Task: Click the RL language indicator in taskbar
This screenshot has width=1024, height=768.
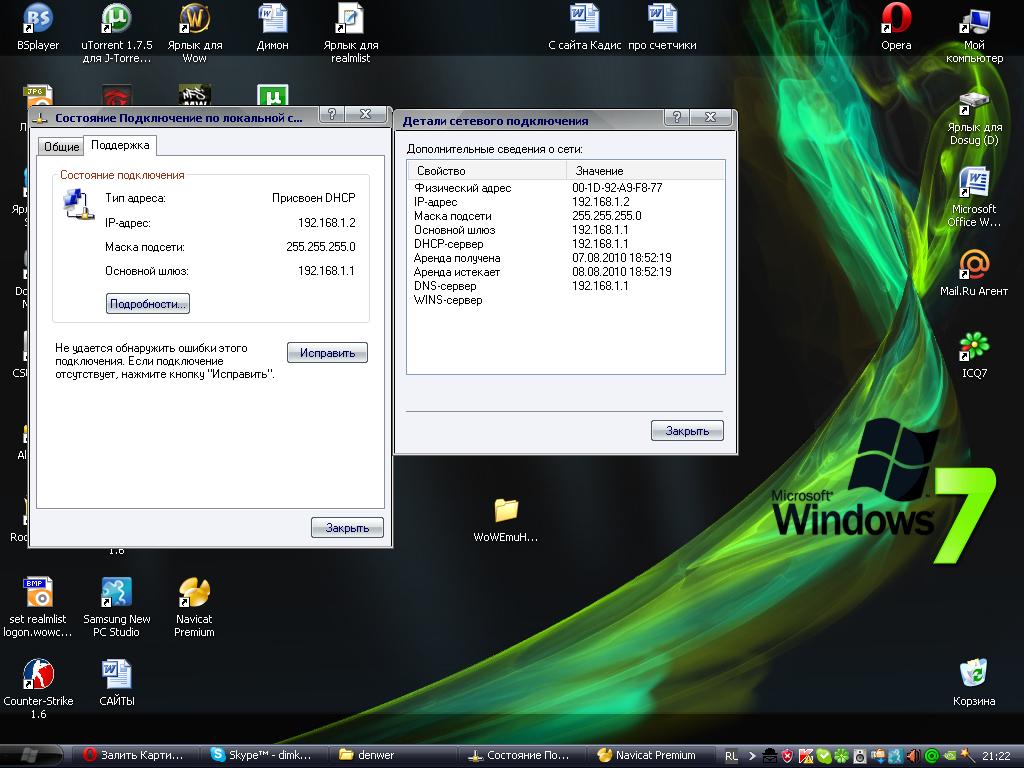Action: click(x=732, y=755)
